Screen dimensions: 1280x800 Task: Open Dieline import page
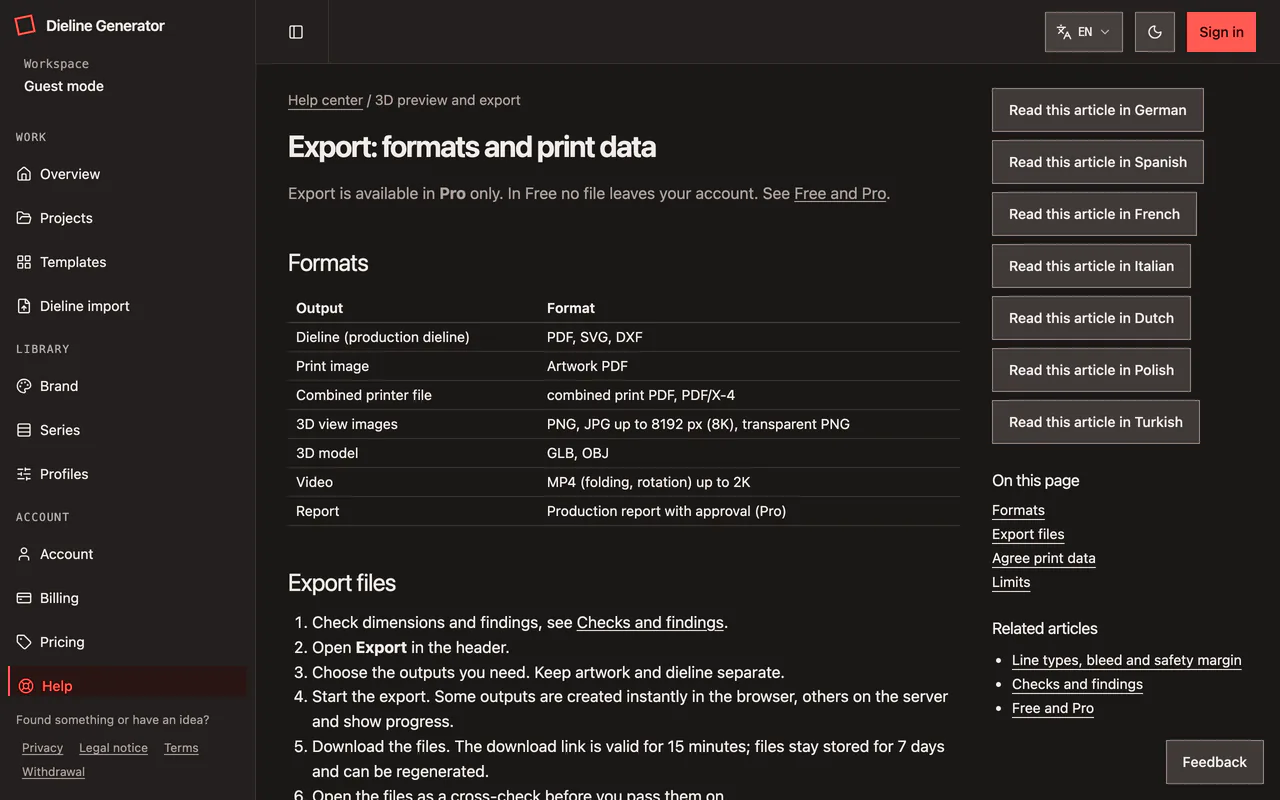pos(127,306)
